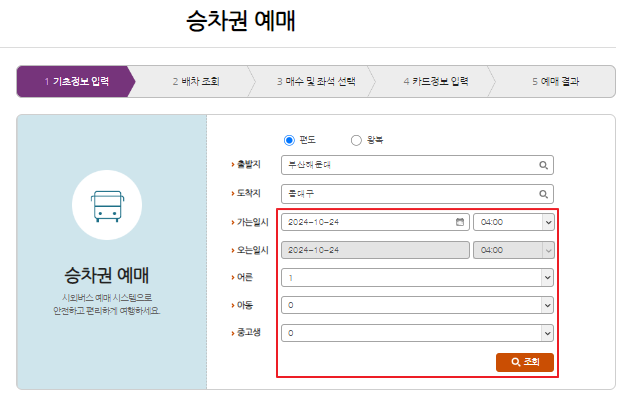Viewport: 627px width, 394px height.
Task: Select step 5 예매 결과 tab
Action: pyautogui.click(x=555, y=82)
